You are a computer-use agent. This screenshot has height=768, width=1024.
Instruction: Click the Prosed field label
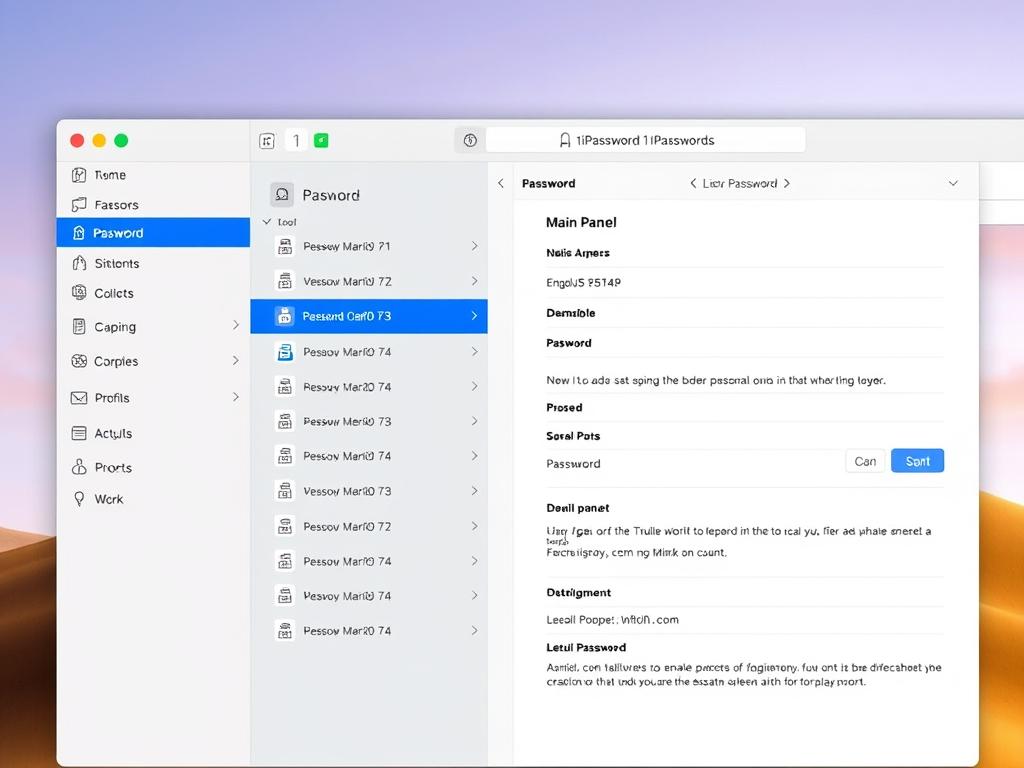[564, 408]
